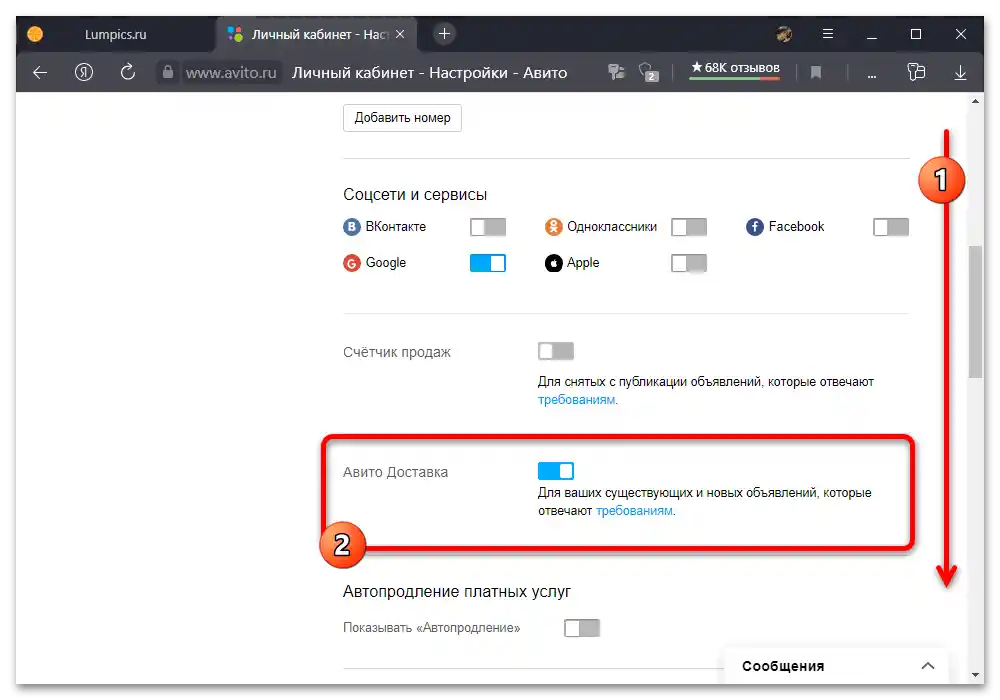Screen dimensions: 1000x700
Task: Click the Одноклассники logo icon
Action: (x=554, y=227)
